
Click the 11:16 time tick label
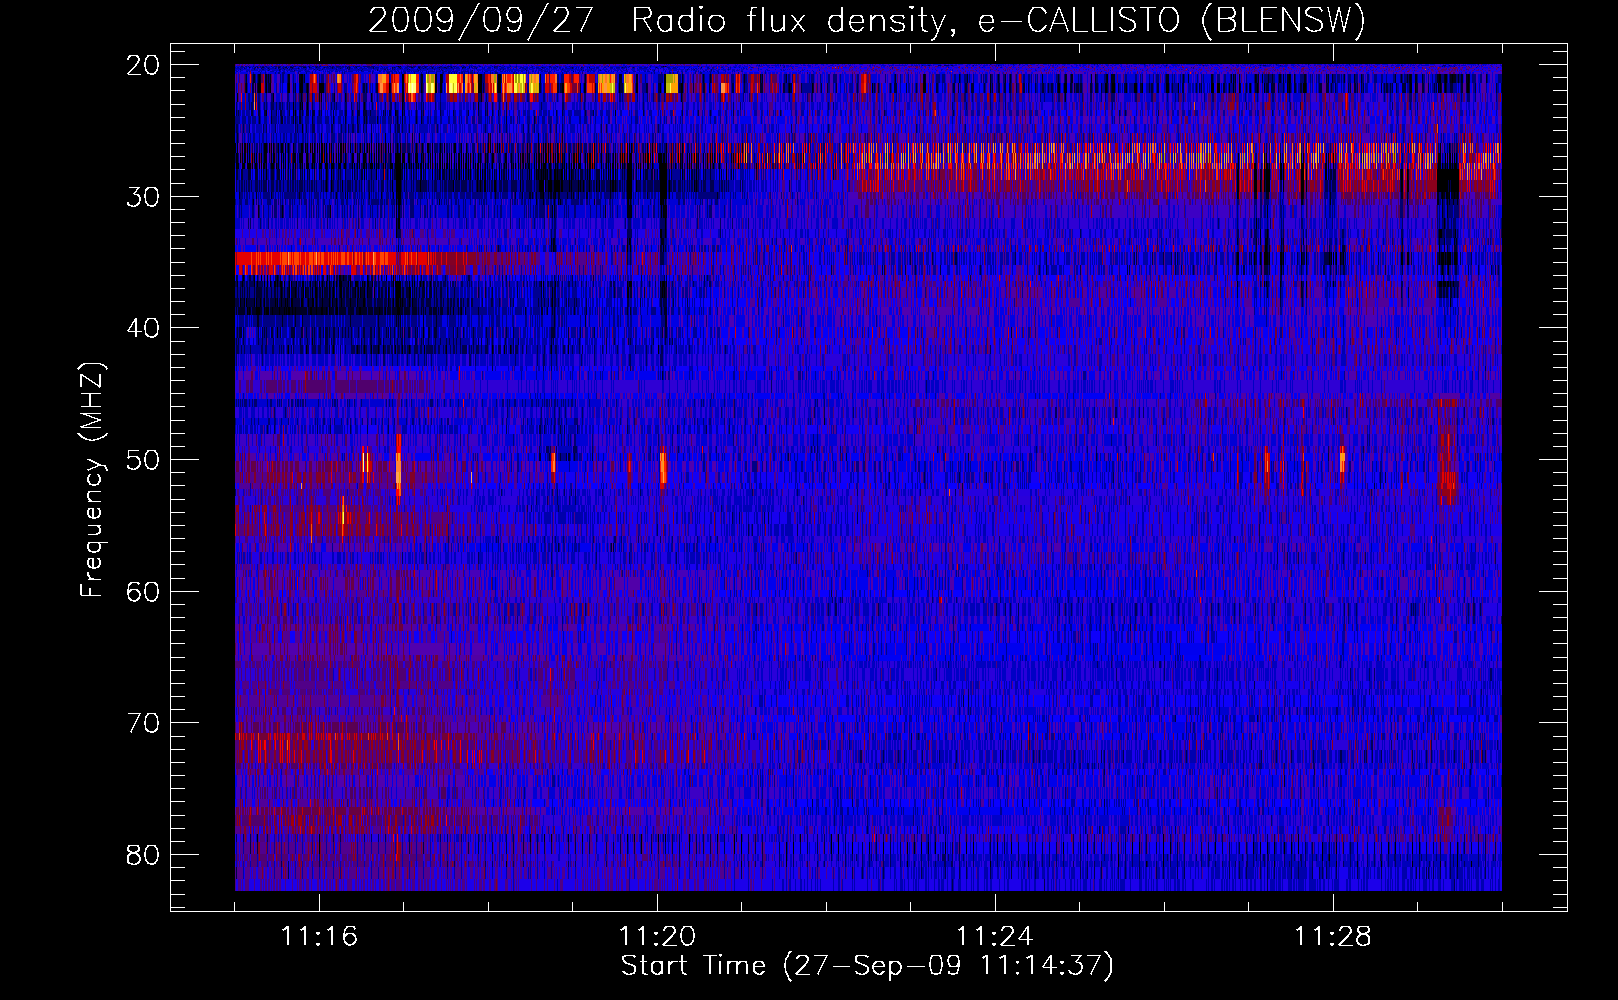tap(319, 937)
